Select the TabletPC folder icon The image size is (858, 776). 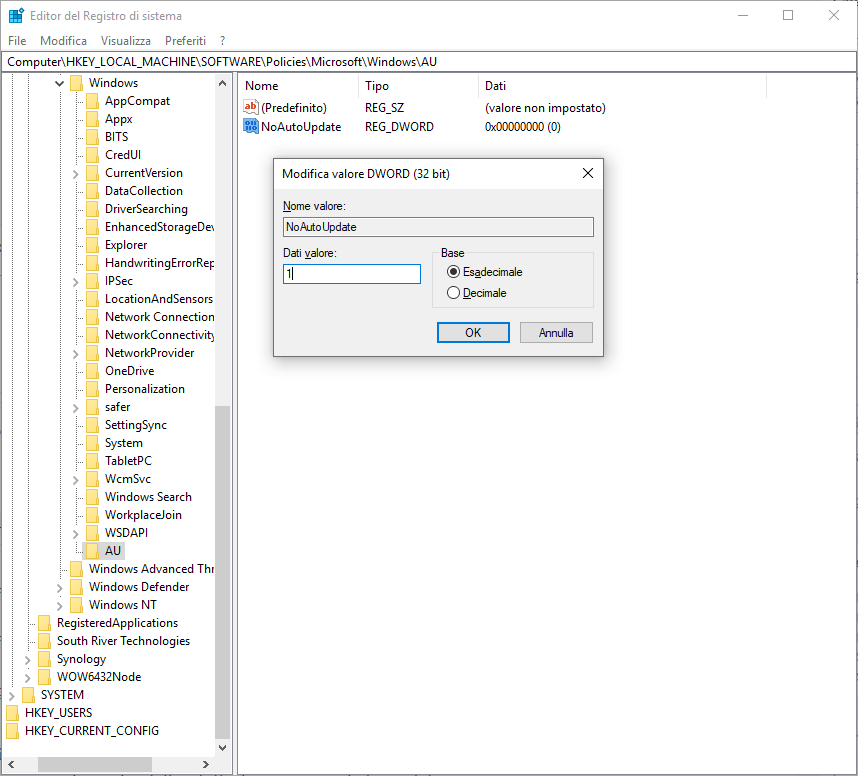92,461
